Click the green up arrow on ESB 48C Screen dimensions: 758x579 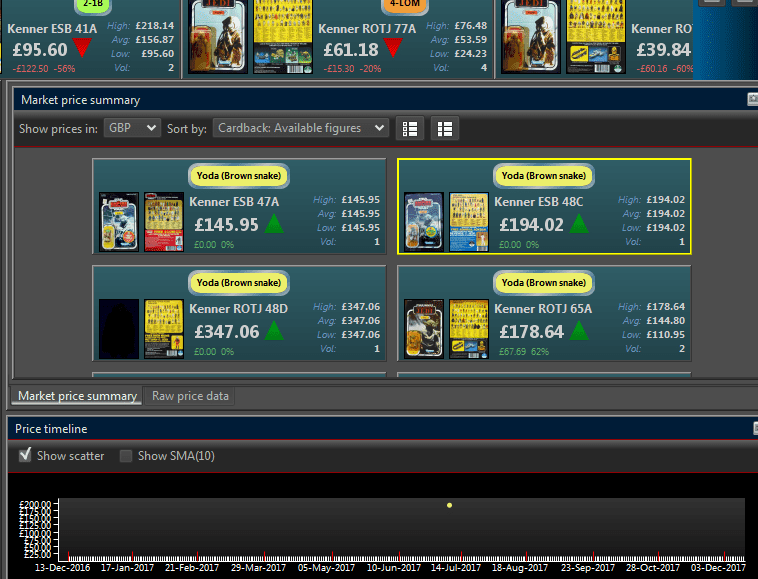pos(579,224)
